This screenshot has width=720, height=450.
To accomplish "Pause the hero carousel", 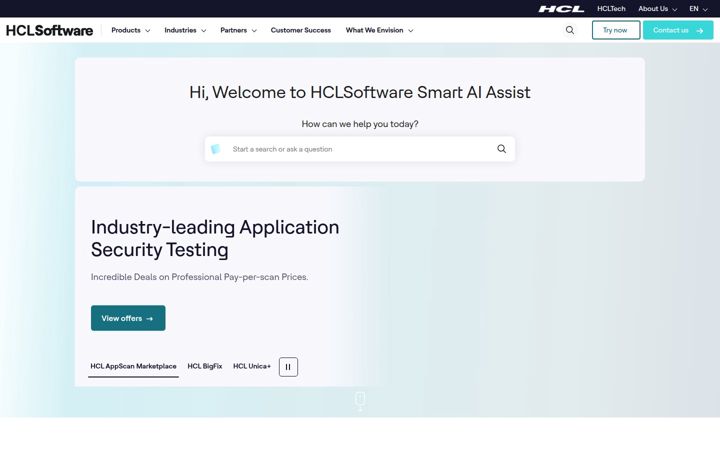I will (288, 367).
